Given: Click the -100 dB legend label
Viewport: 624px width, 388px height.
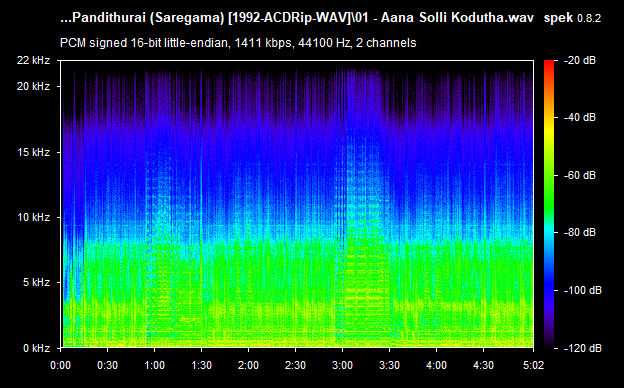Looking at the screenshot, I should (583, 290).
